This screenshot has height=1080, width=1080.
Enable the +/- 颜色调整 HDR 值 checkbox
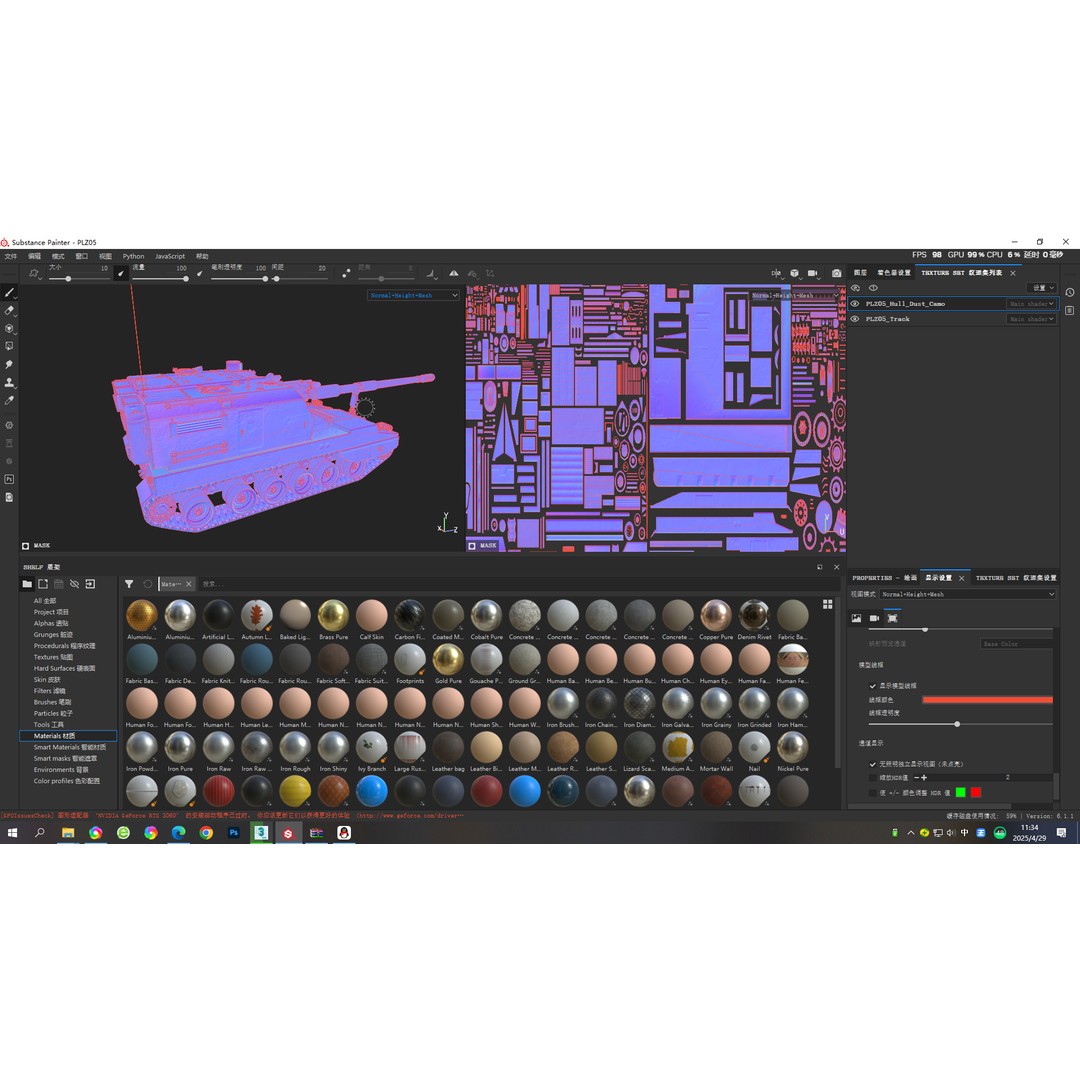pos(873,793)
